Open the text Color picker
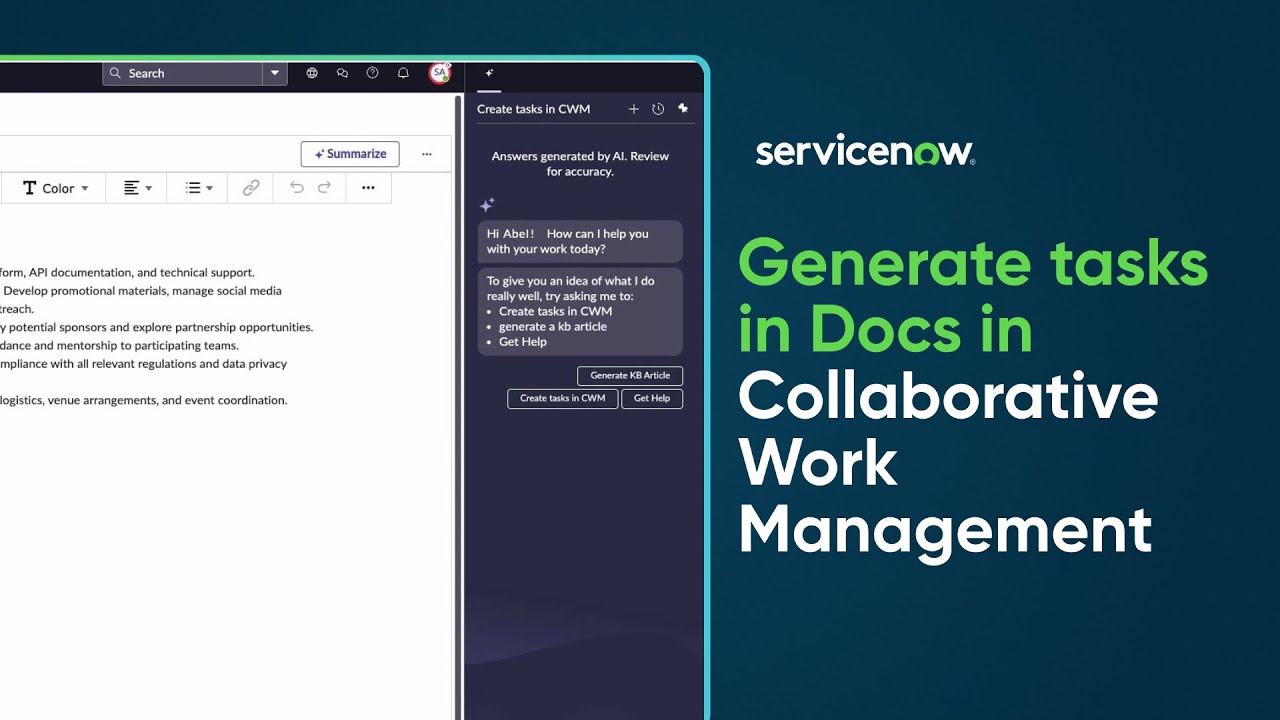1280x720 pixels. coord(53,188)
